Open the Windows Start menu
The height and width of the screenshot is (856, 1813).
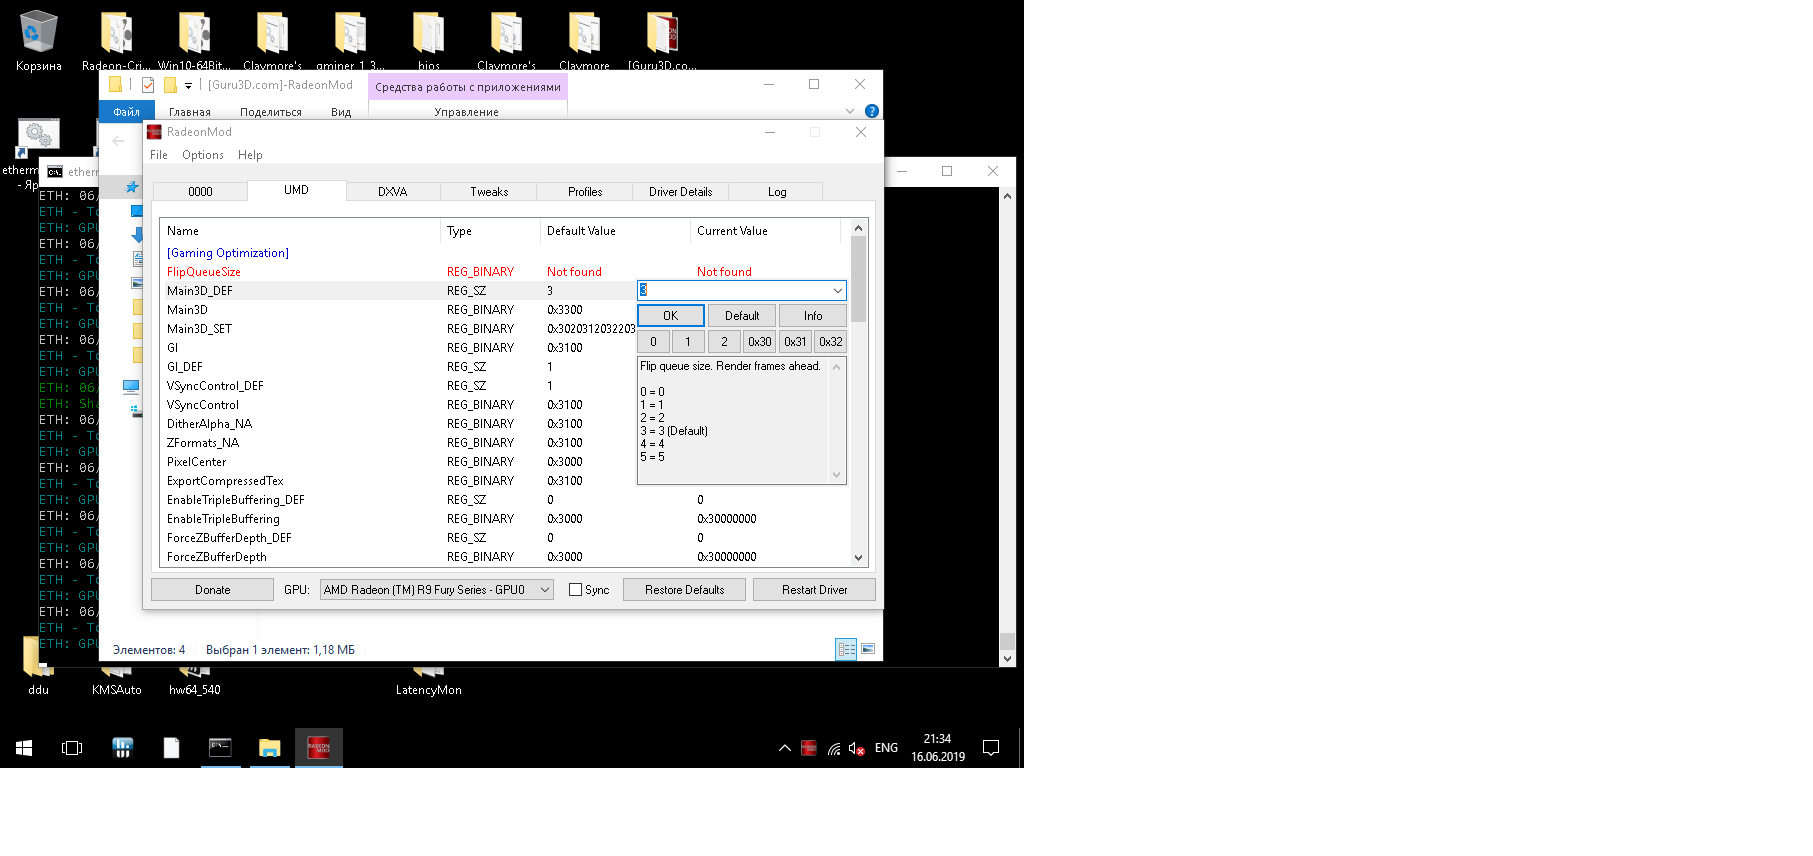[24, 748]
